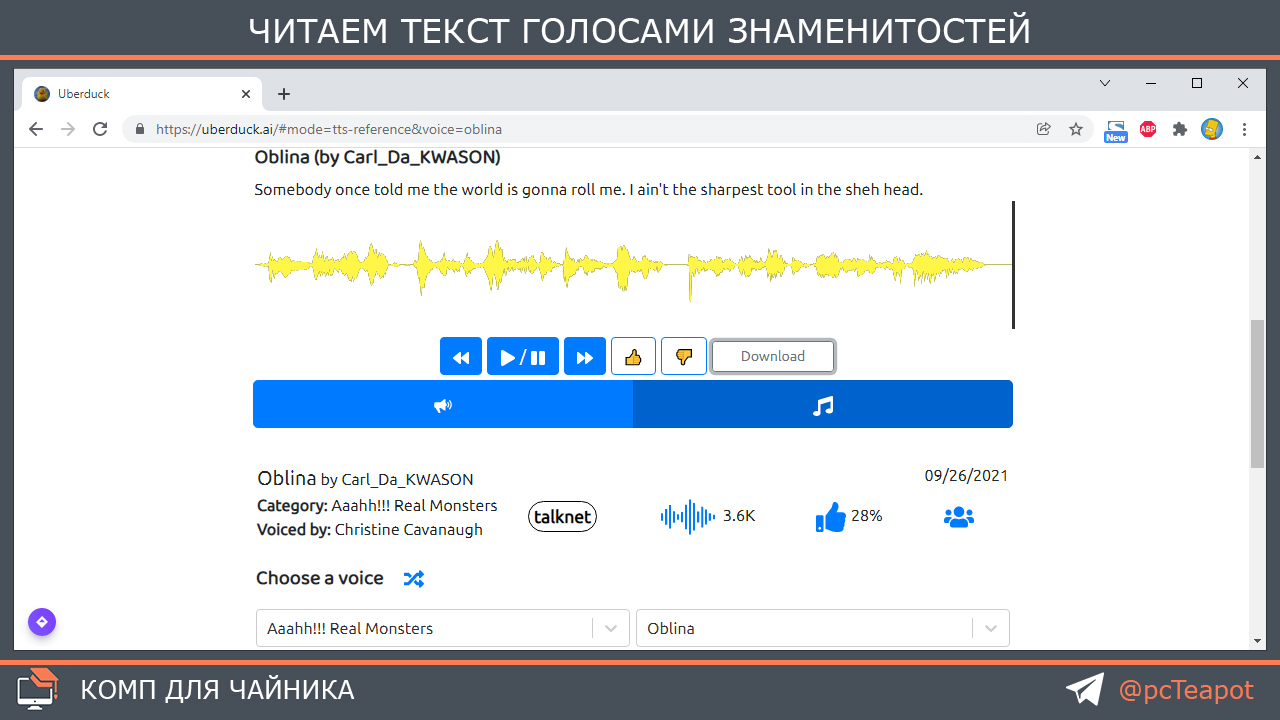Click the Carl_Da_KWASON author name

[x=407, y=479]
